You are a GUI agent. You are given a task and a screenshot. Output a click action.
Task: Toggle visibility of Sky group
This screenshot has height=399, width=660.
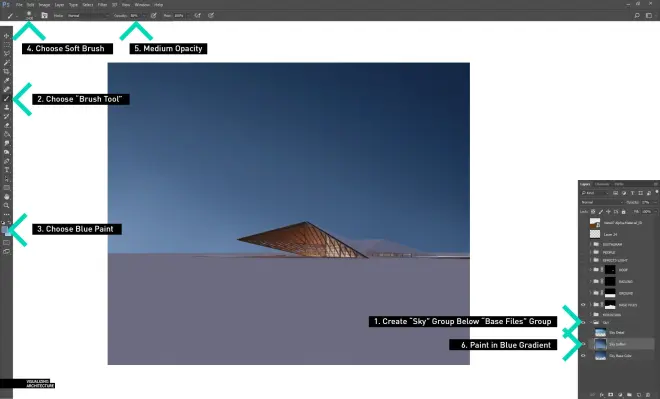[583, 322]
